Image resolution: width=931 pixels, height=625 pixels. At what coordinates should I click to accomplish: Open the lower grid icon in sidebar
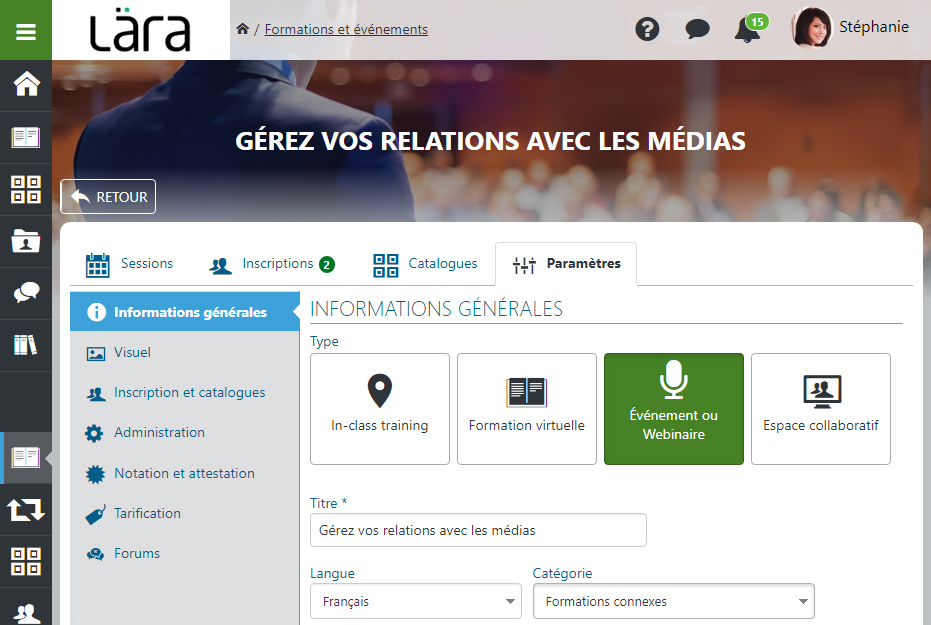(x=26, y=561)
